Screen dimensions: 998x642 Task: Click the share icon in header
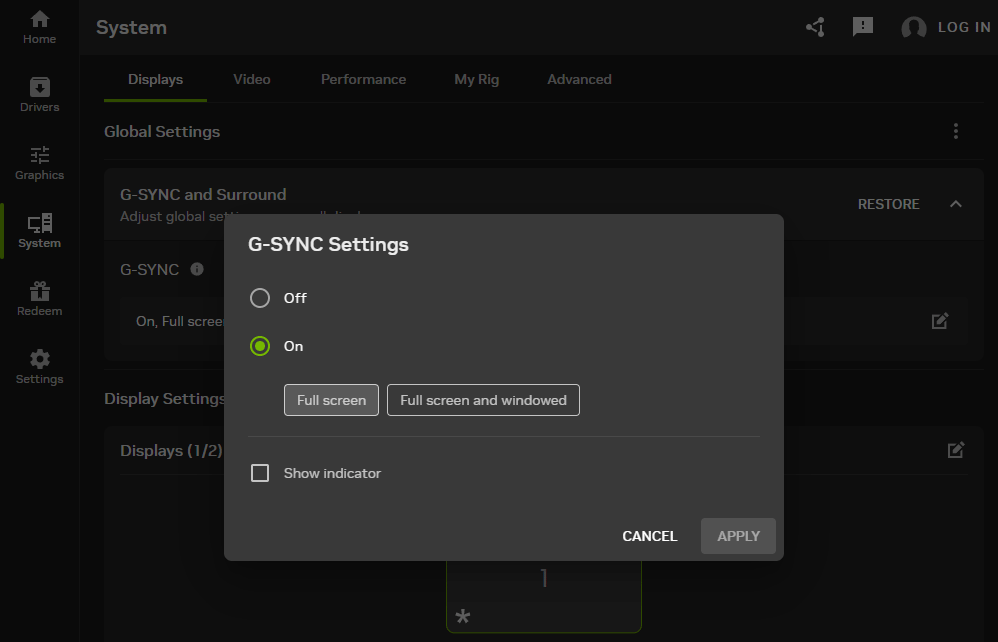click(x=815, y=27)
